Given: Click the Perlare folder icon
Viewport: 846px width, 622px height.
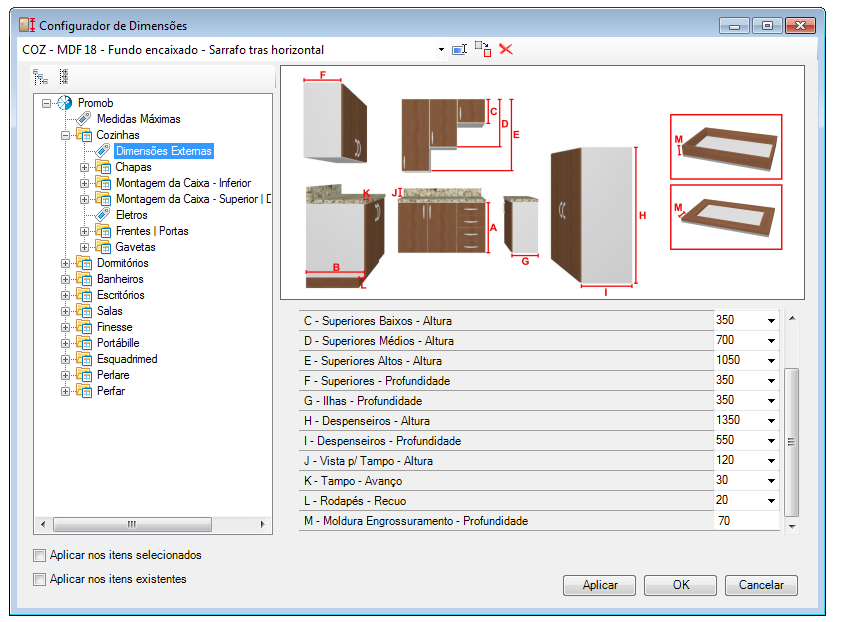Looking at the screenshot, I should pos(84,375).
